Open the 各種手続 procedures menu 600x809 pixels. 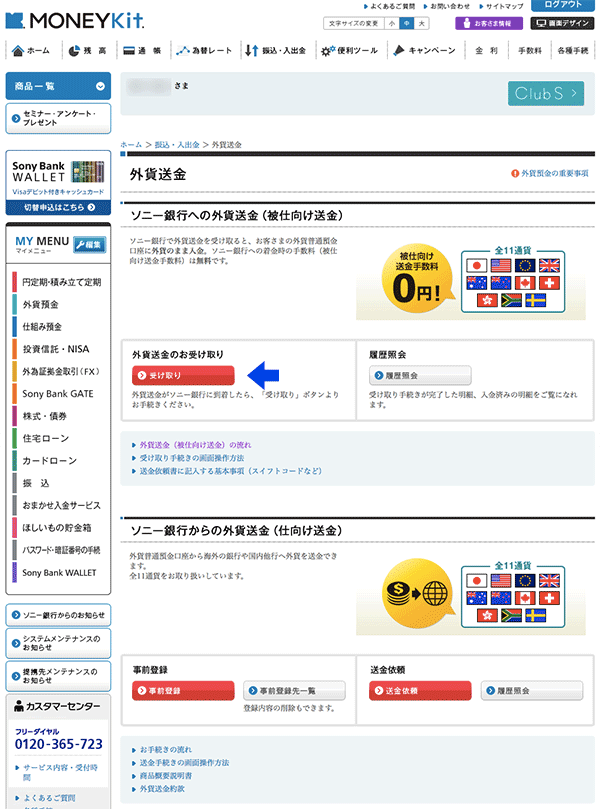tap(573, 51)
